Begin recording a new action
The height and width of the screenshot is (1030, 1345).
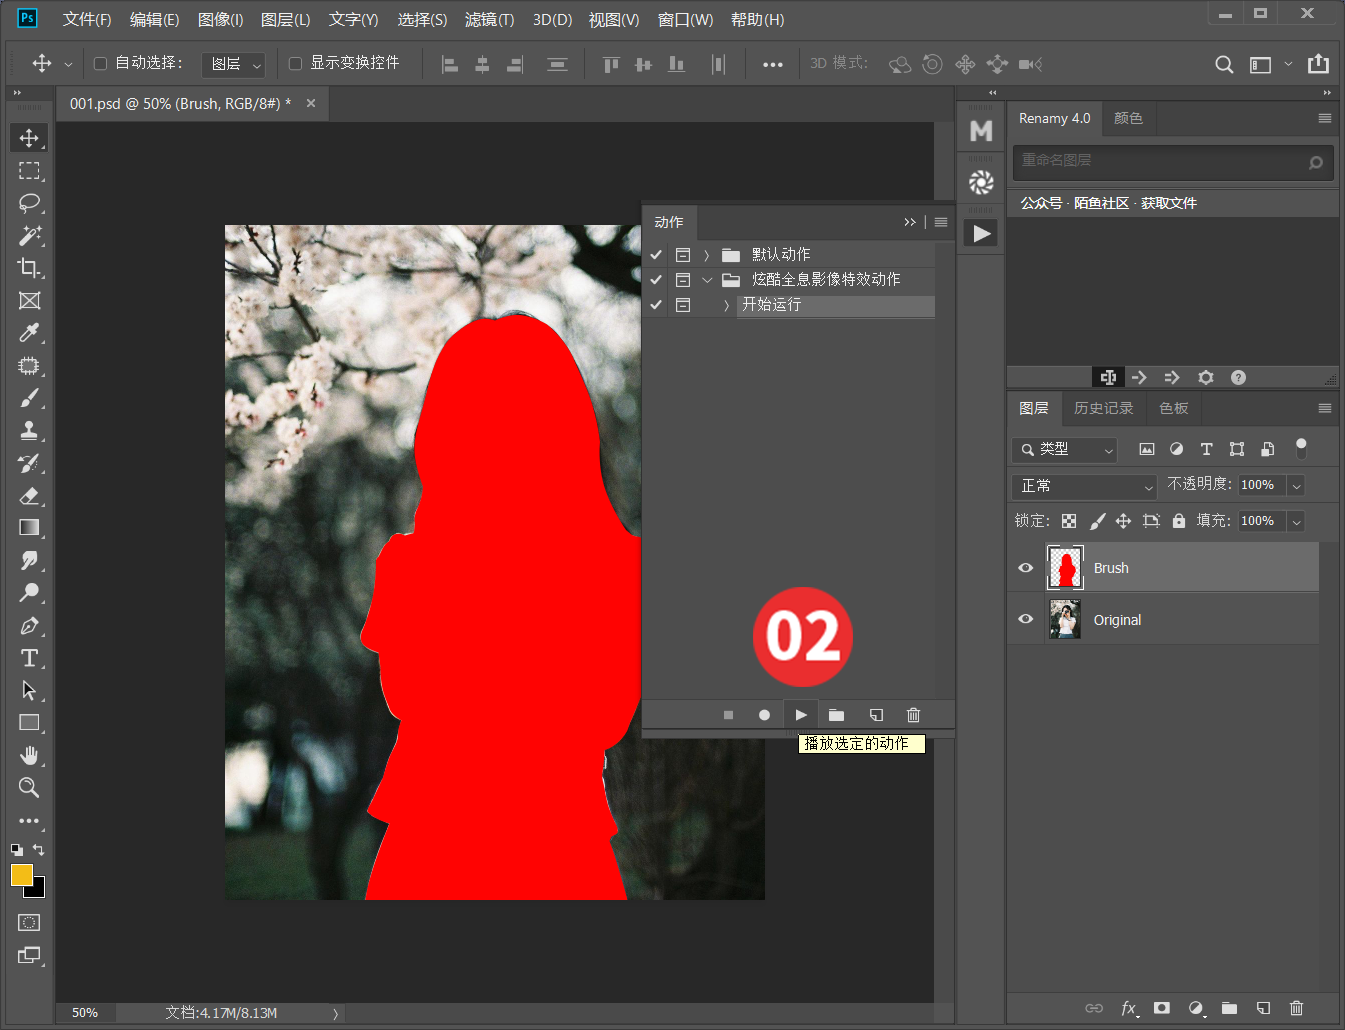764,714
